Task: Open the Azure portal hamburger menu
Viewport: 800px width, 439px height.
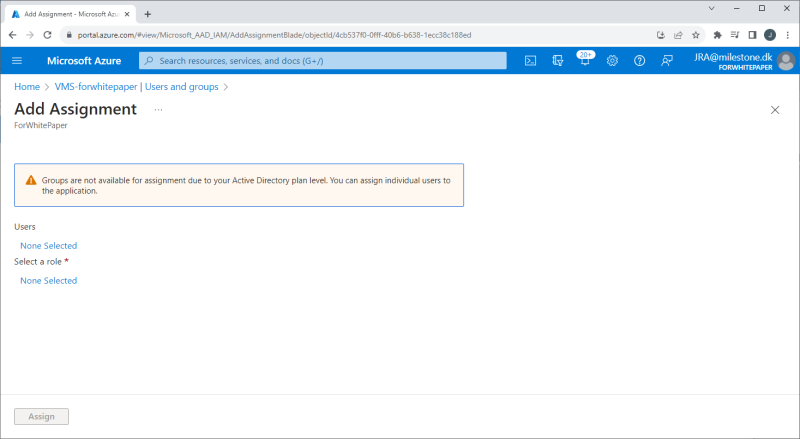Action: [x=17, y=61]
